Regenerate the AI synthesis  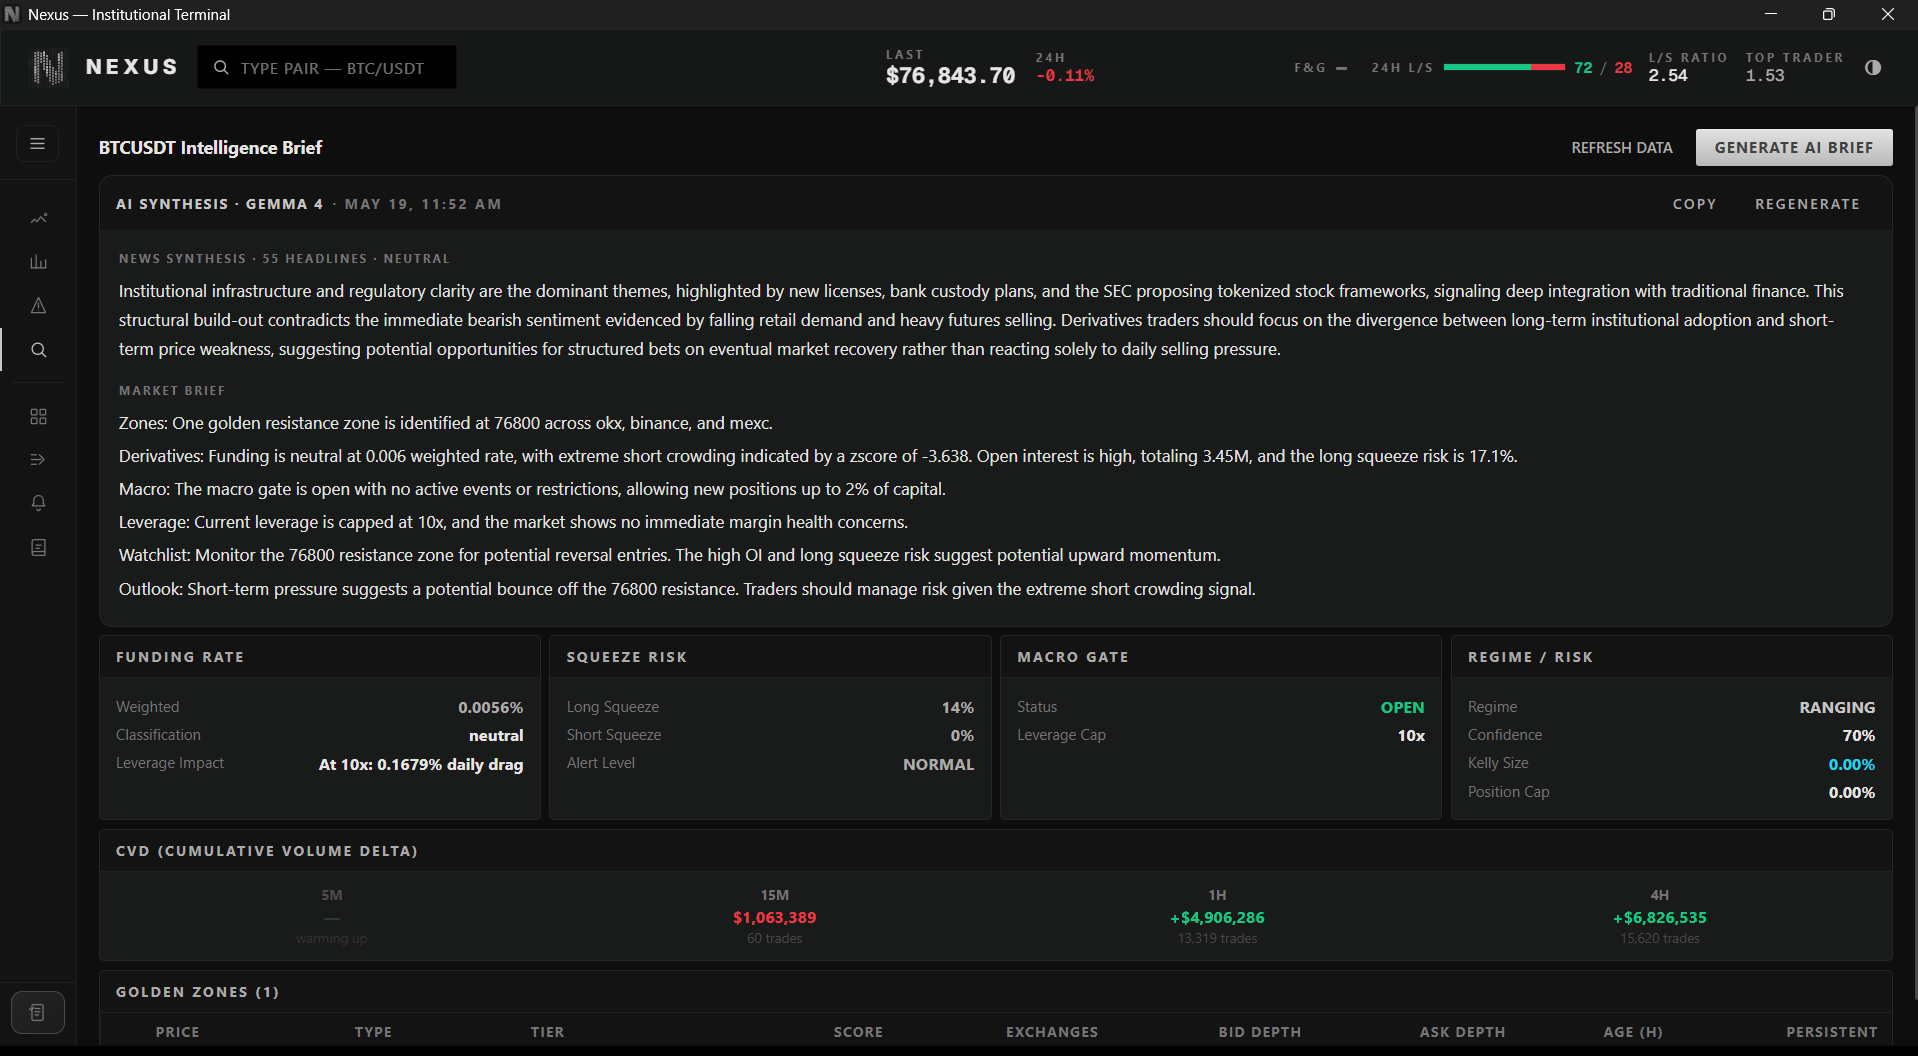pyautogui.click(x=1807, y=204)
